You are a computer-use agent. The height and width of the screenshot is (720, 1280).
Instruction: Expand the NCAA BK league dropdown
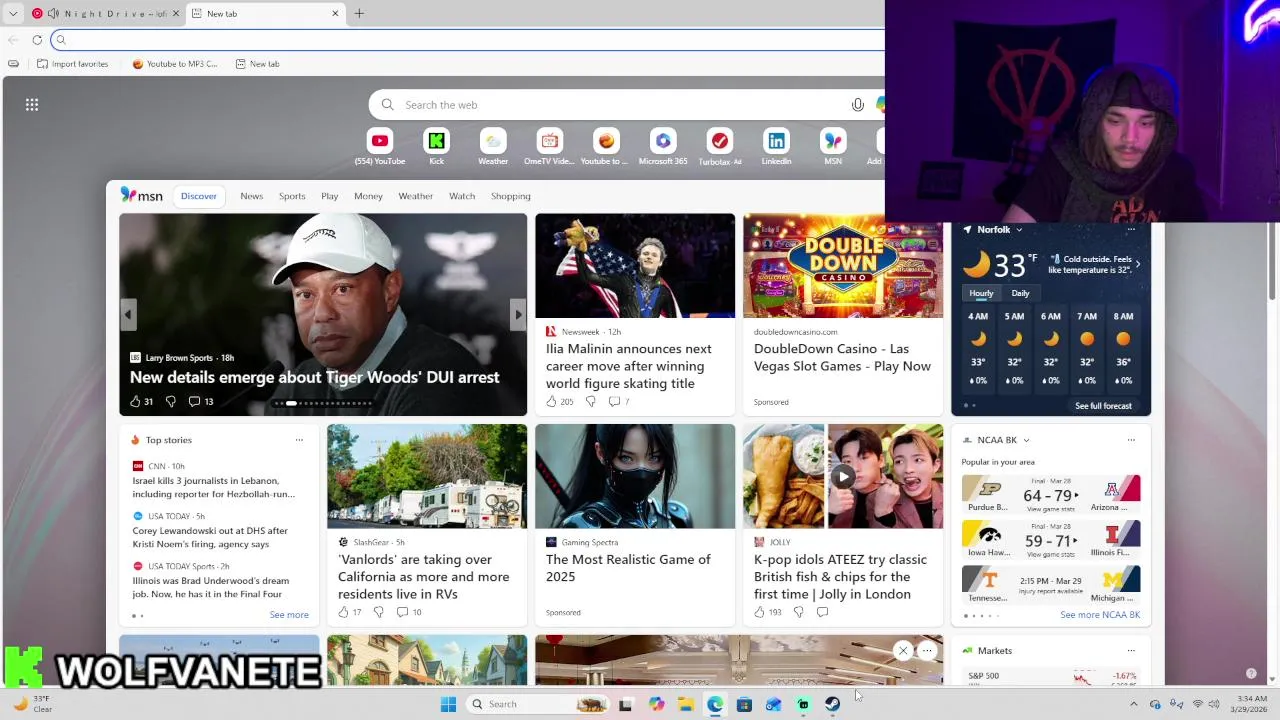click(x=1026, y=440)
